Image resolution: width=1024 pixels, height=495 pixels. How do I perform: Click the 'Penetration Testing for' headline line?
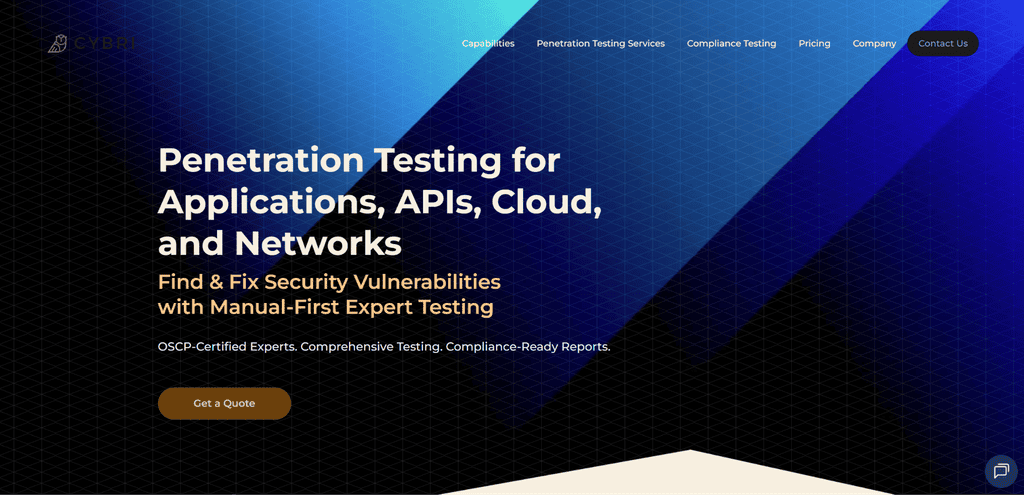[x=359, y=160]
